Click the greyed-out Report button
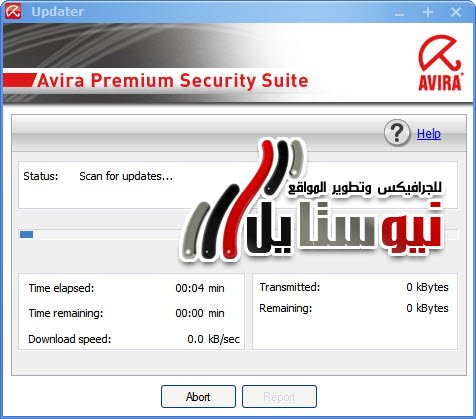Viewport: 476px width, 419px height. point(279,397)
